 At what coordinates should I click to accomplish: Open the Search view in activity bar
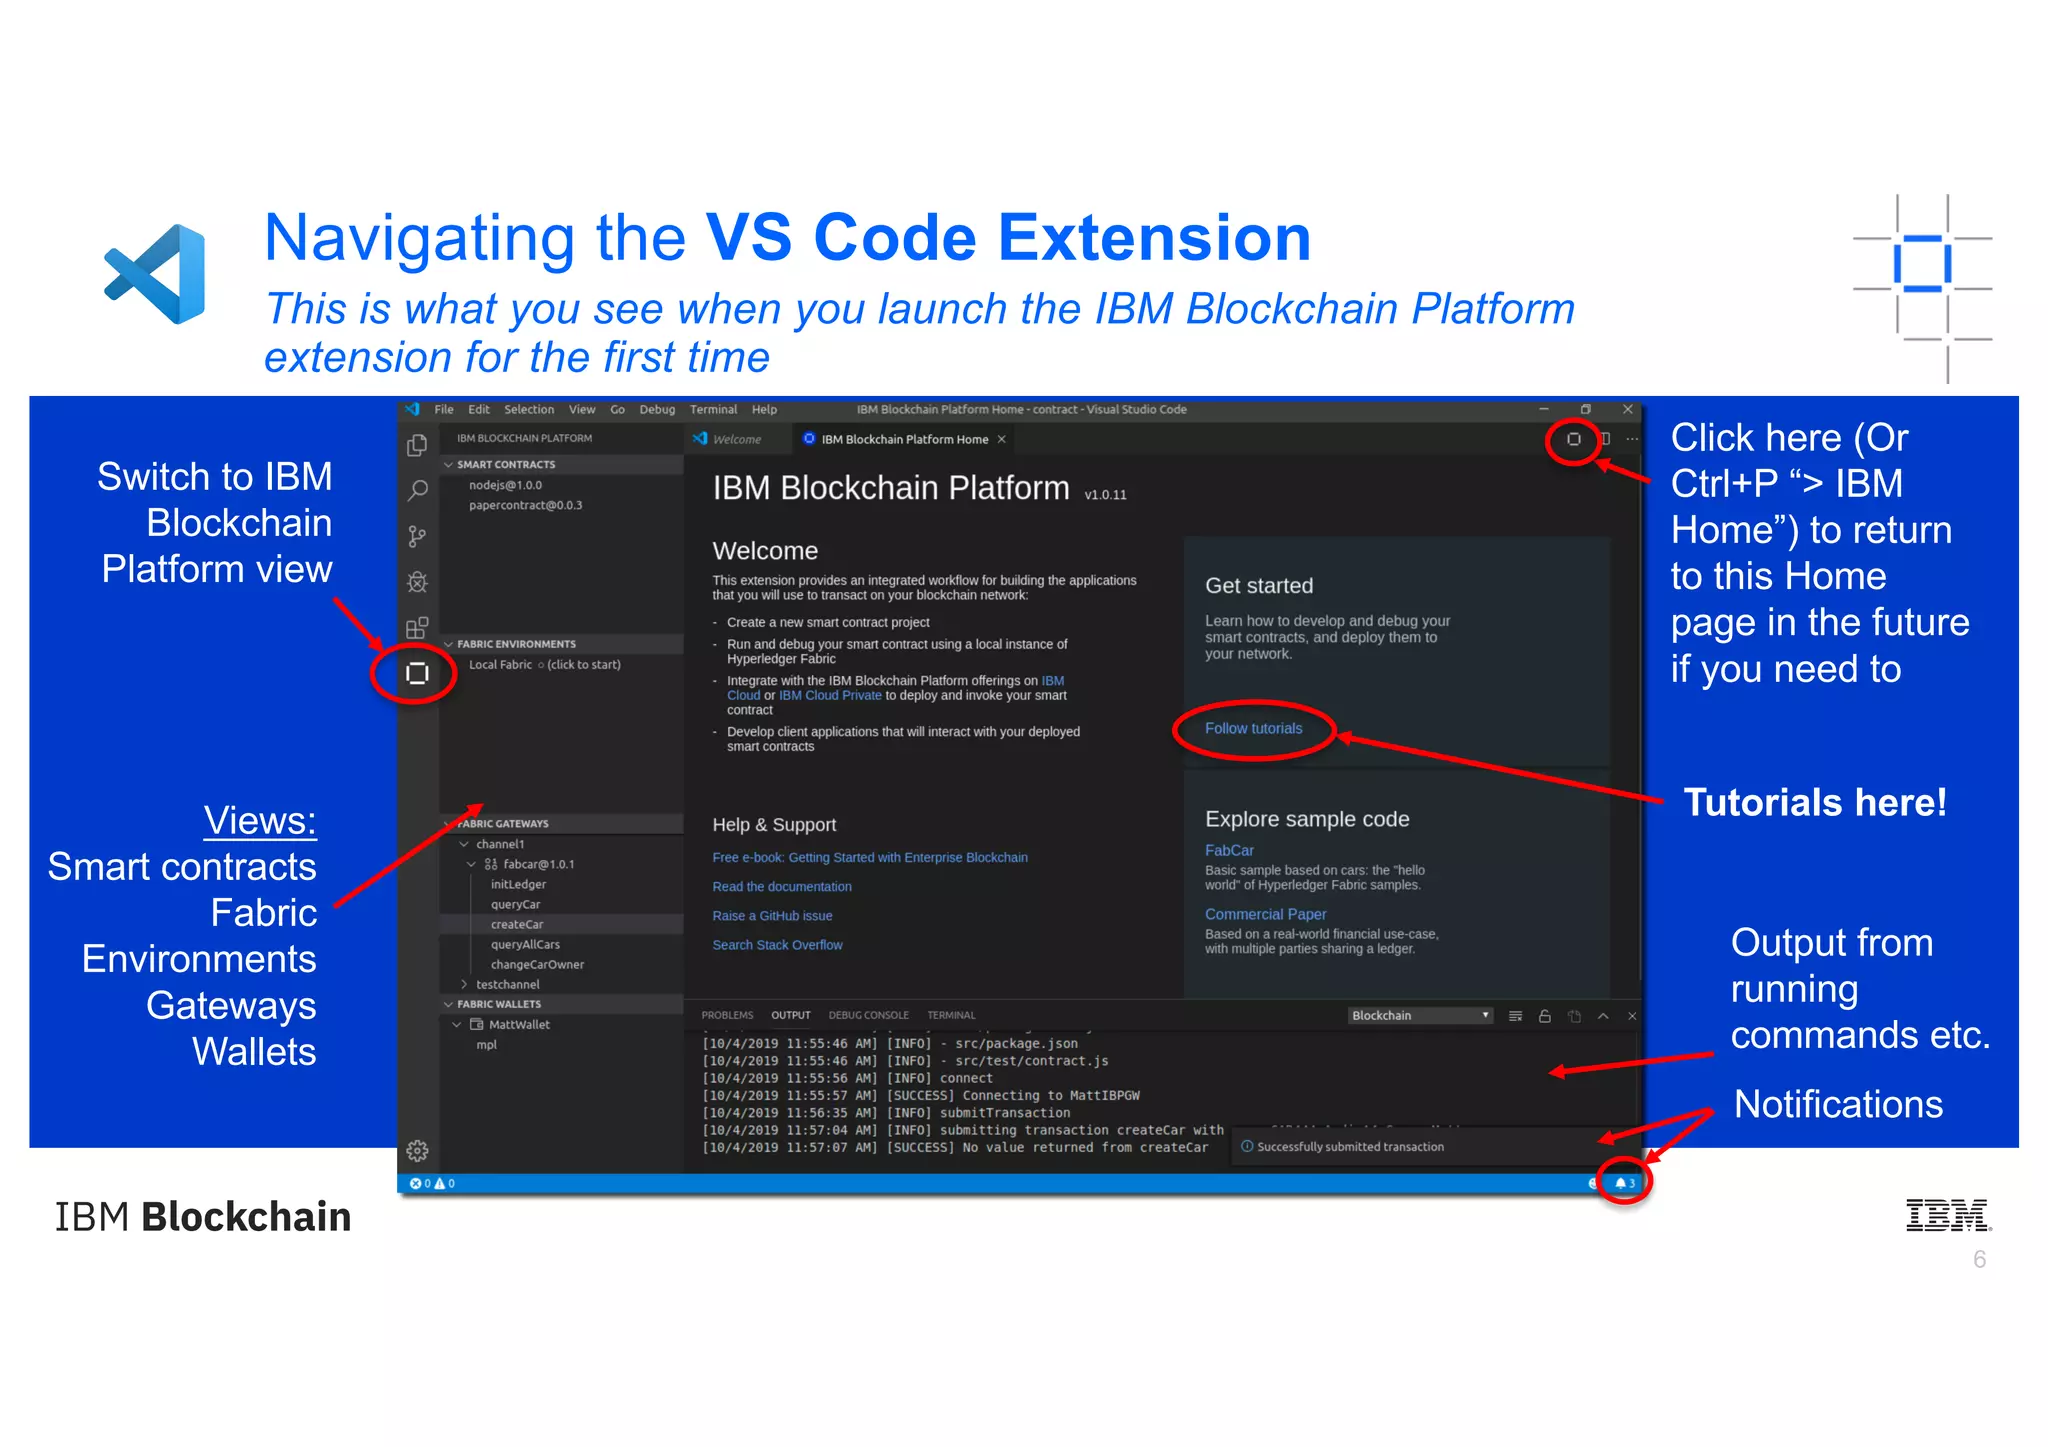coord(417,490)
